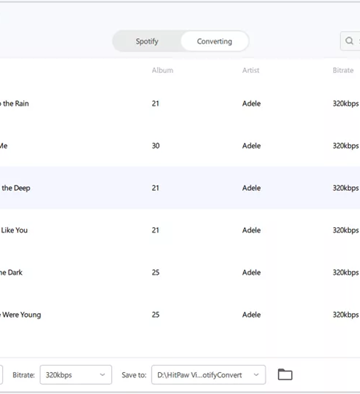Expand the Save to path dropdown
Viewport: 360px width, 394px height.
coord(208,375)
